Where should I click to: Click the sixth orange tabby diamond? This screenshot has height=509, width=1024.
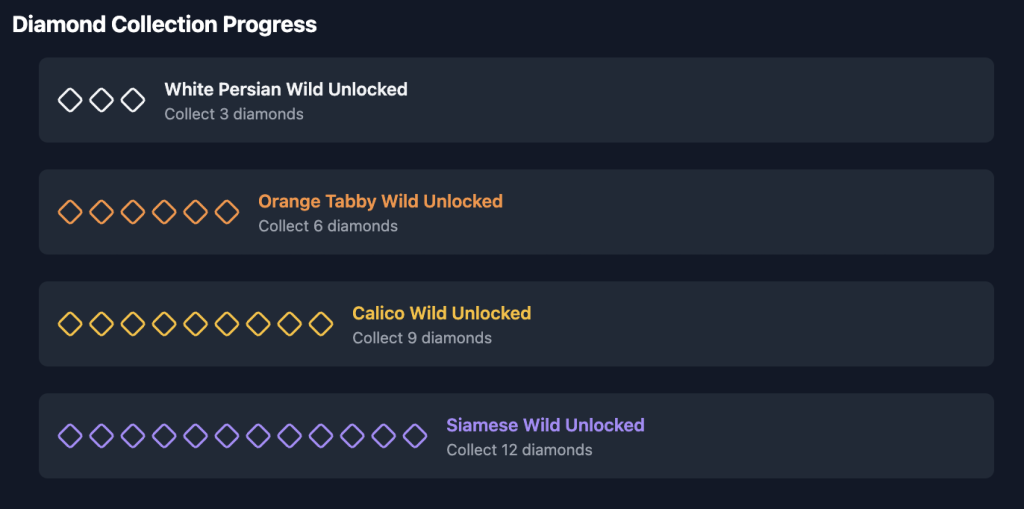coord(227,212)
